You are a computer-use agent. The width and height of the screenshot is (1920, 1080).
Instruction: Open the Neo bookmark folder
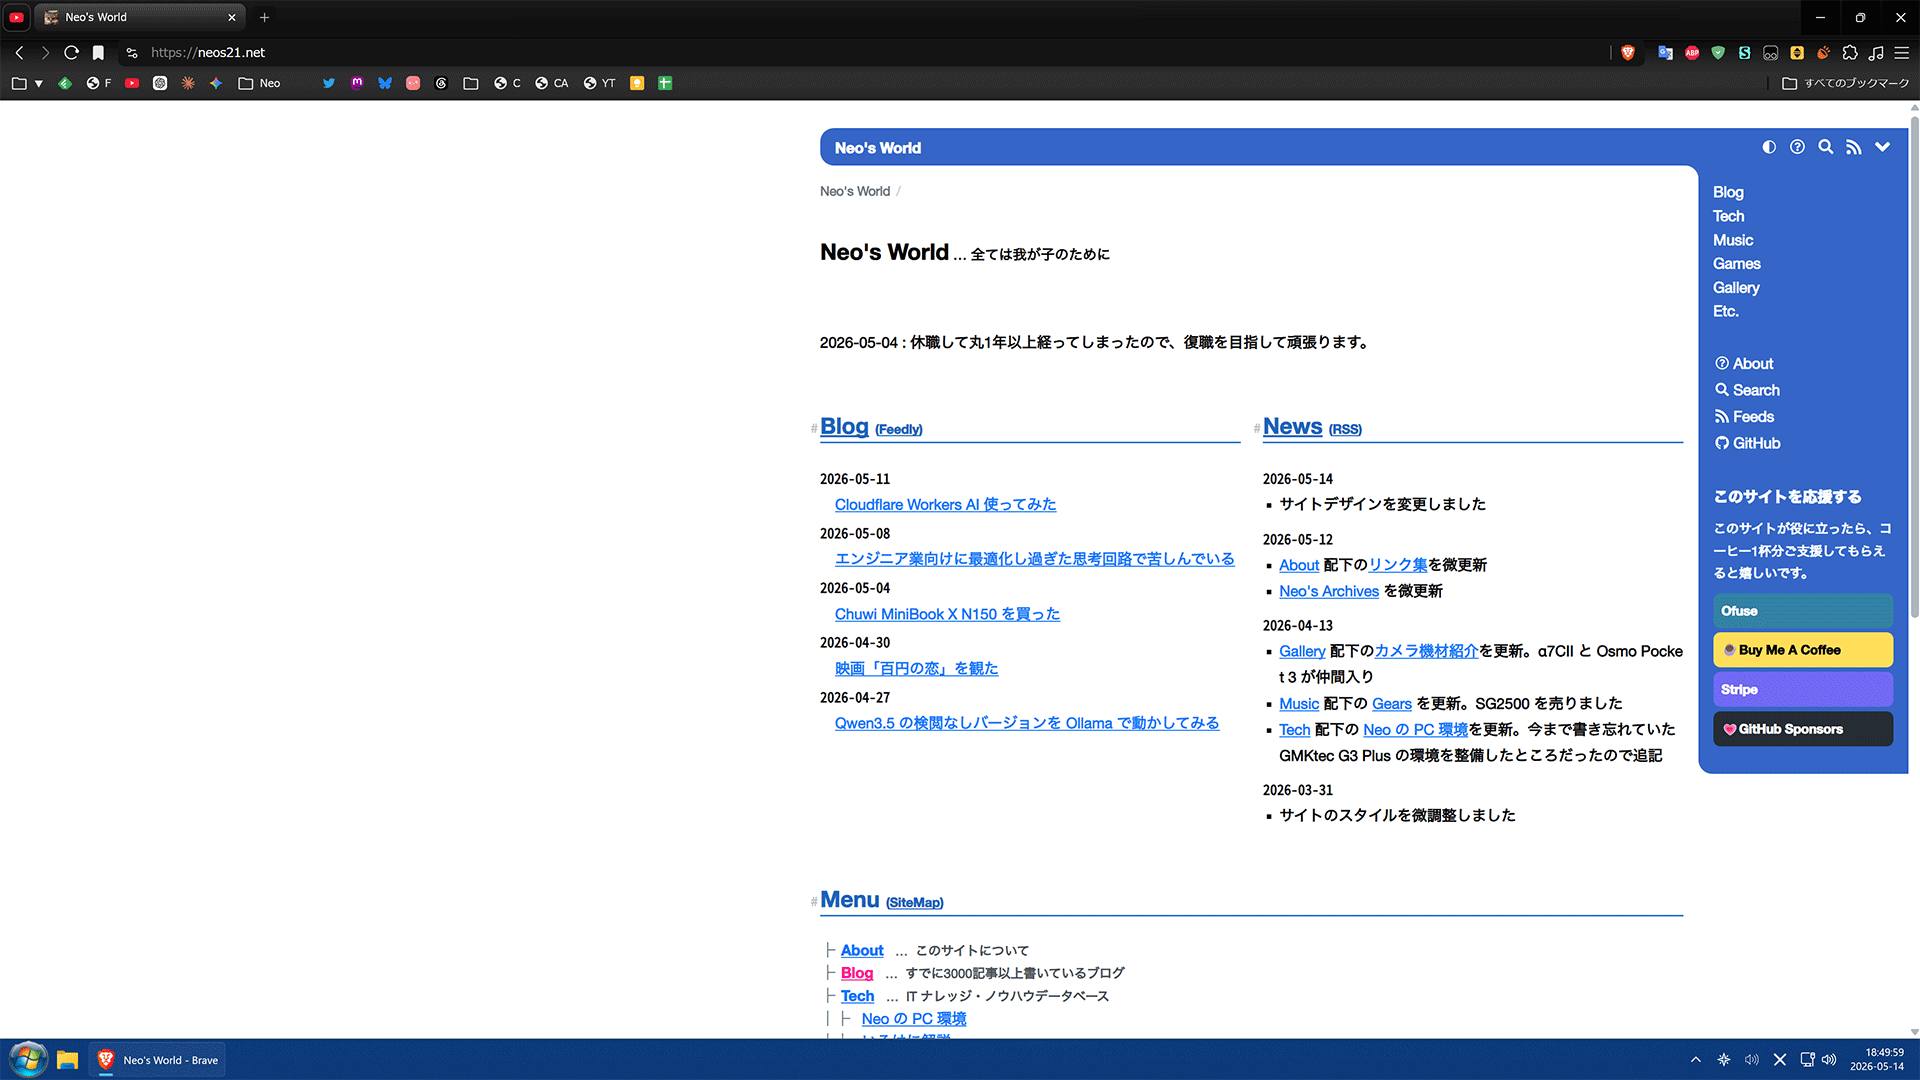click(260, 83)
